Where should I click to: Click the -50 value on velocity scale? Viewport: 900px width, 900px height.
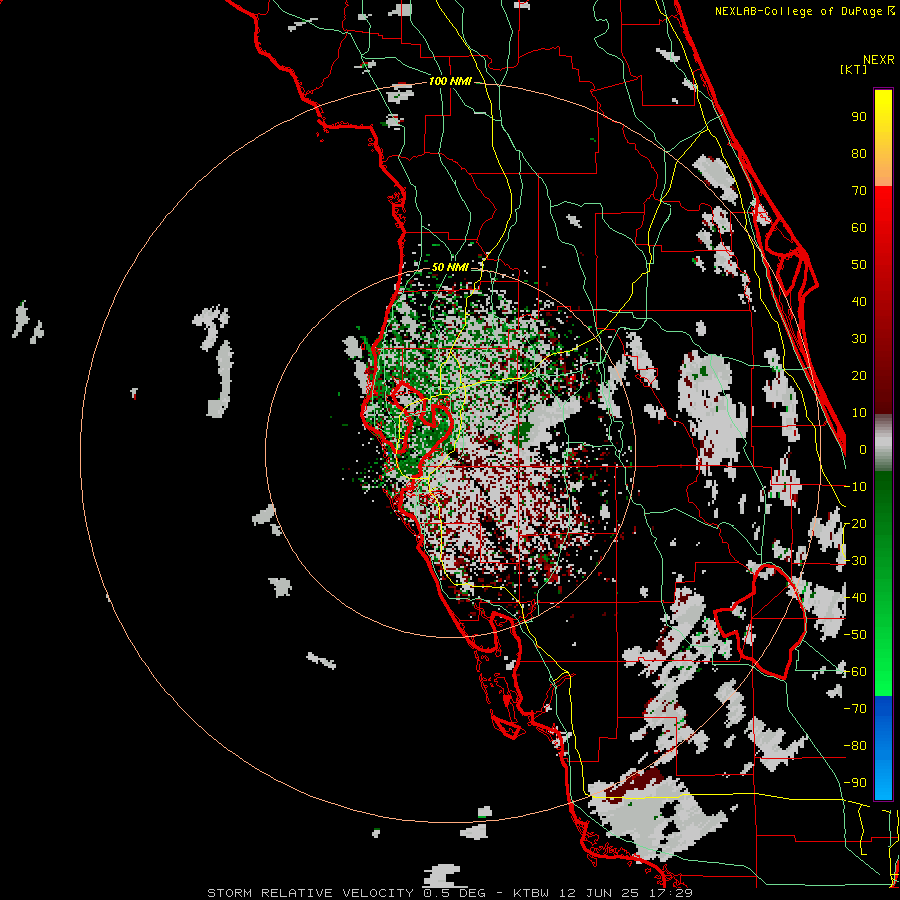855,635
